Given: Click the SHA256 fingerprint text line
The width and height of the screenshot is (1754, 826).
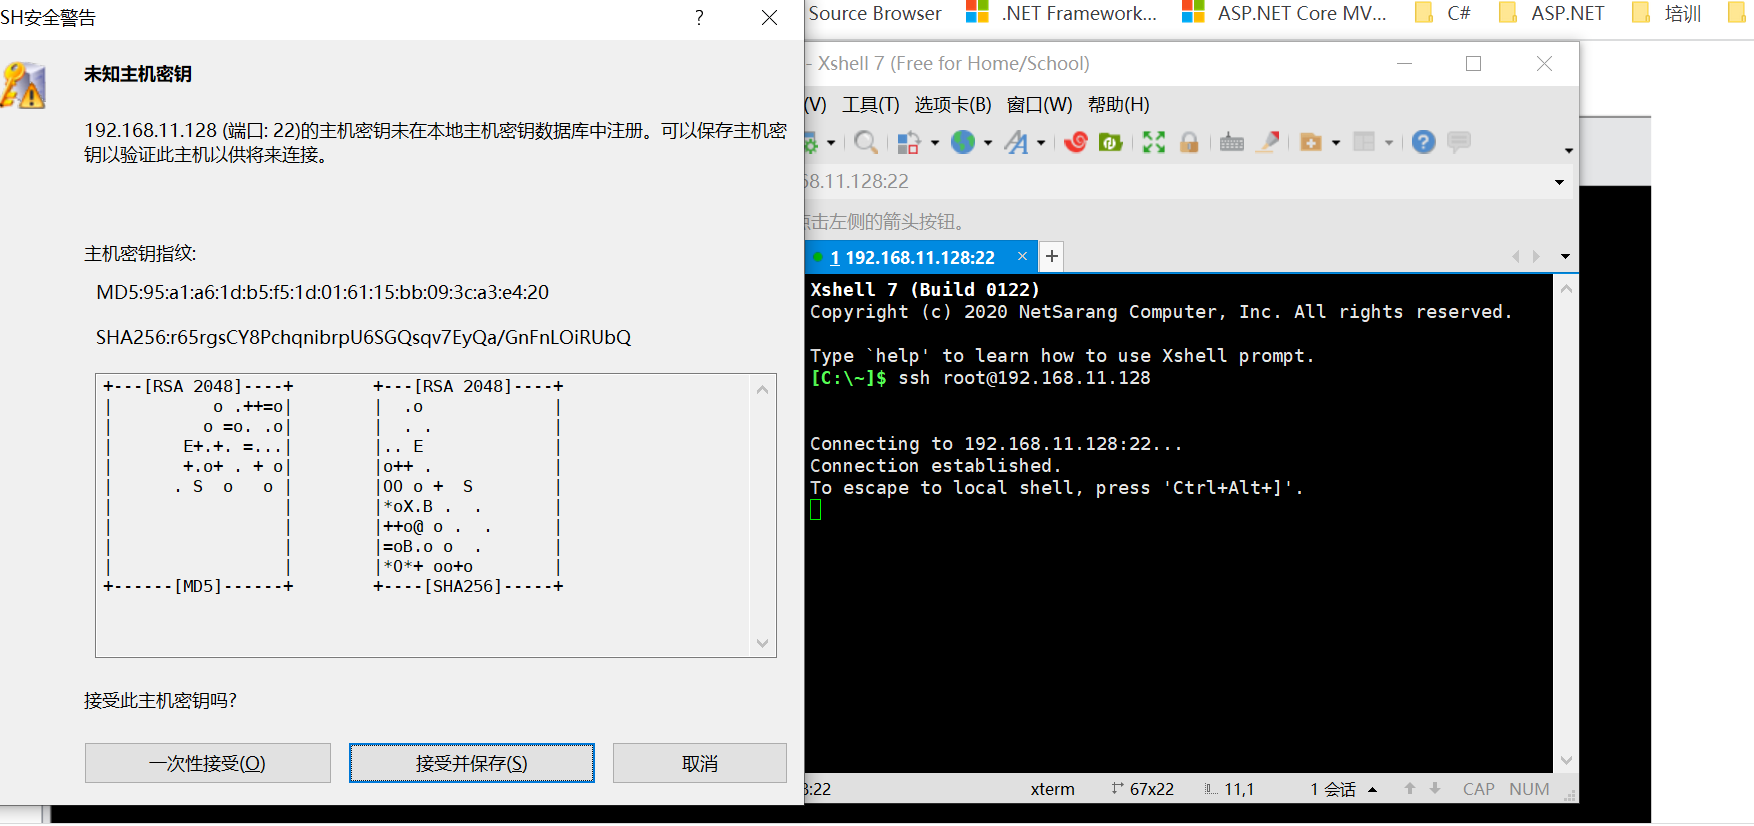Looking at the screenshot, I should click(x=364, y=337).
